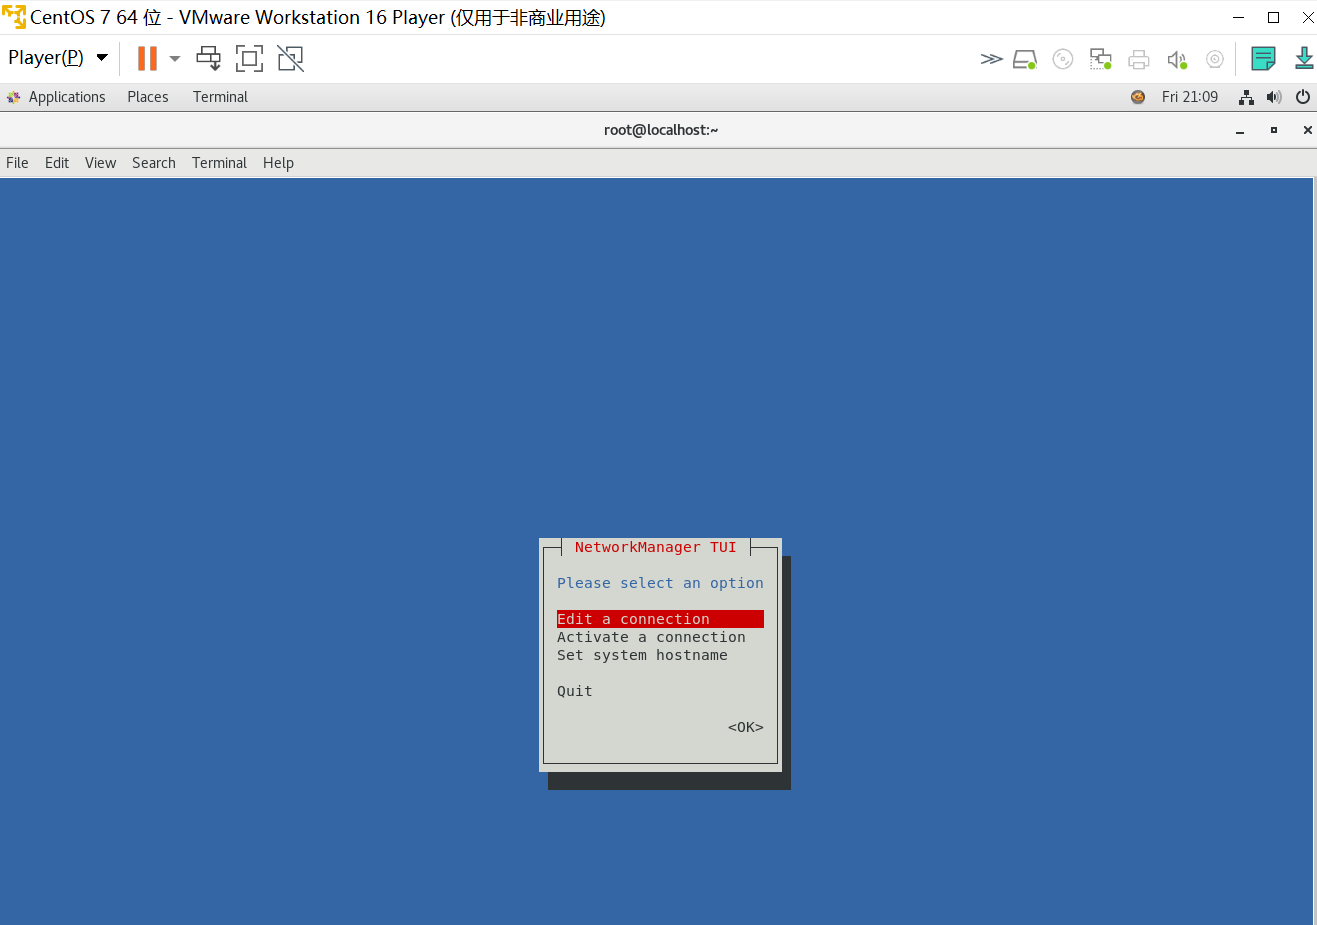Open the hard disk device status

[x=1024, y=59]
